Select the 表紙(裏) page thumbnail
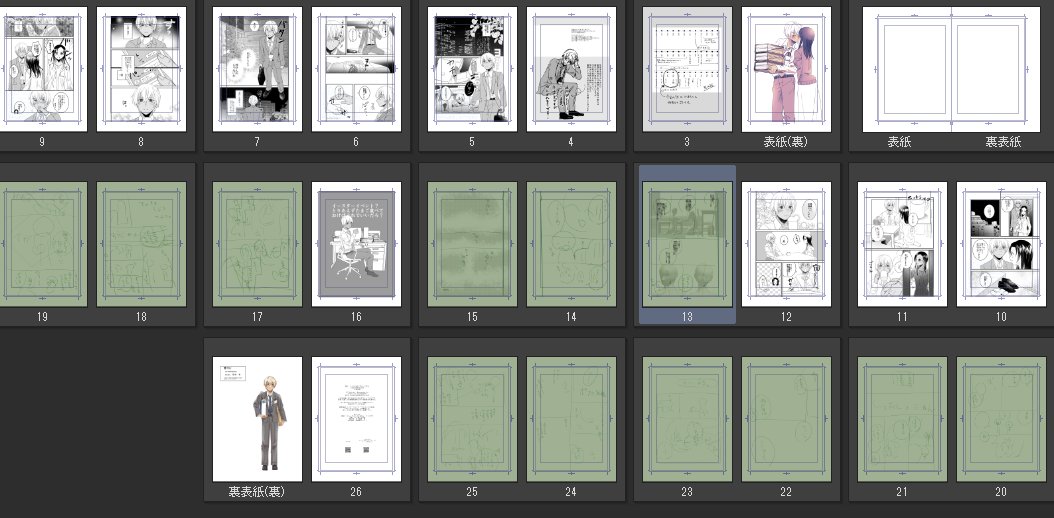1054x518 pixels. pos(786,69)
